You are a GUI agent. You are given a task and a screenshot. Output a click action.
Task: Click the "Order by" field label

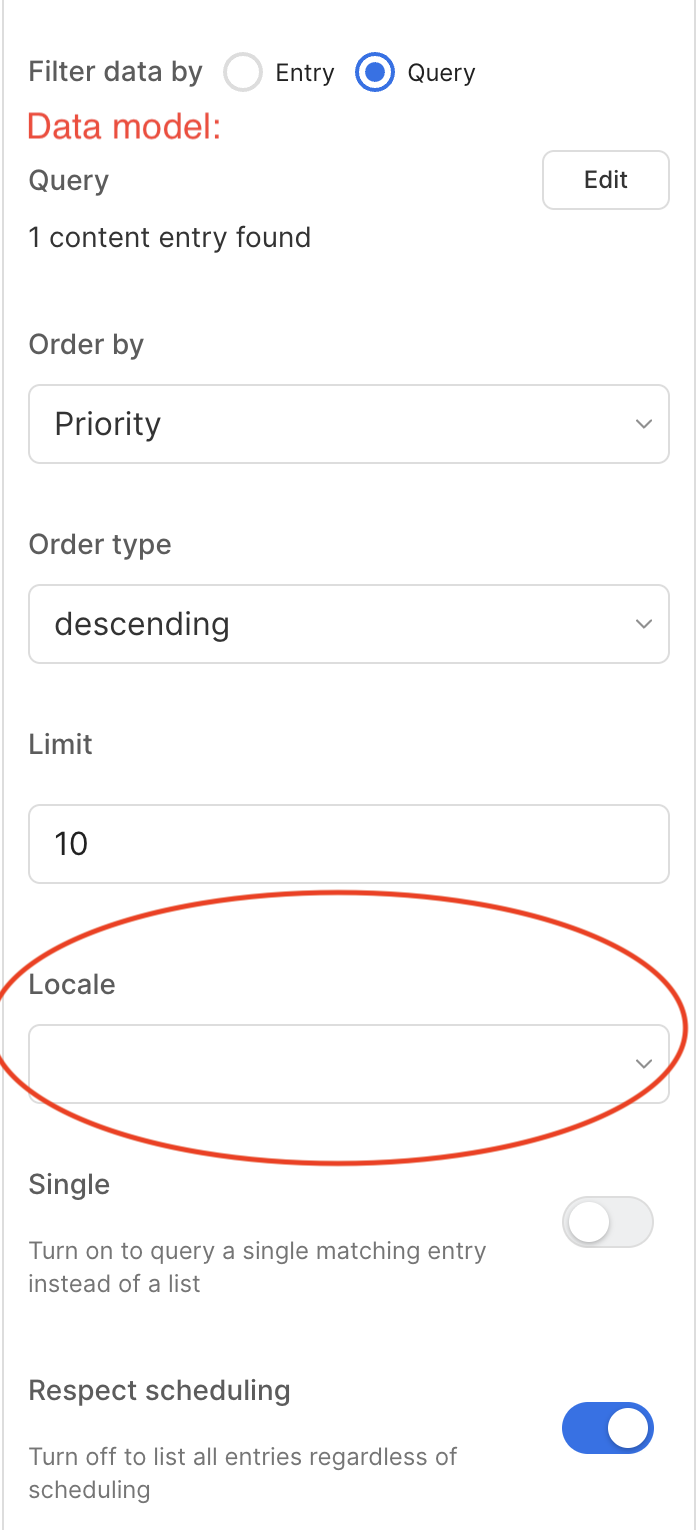(x=86, y=345)
